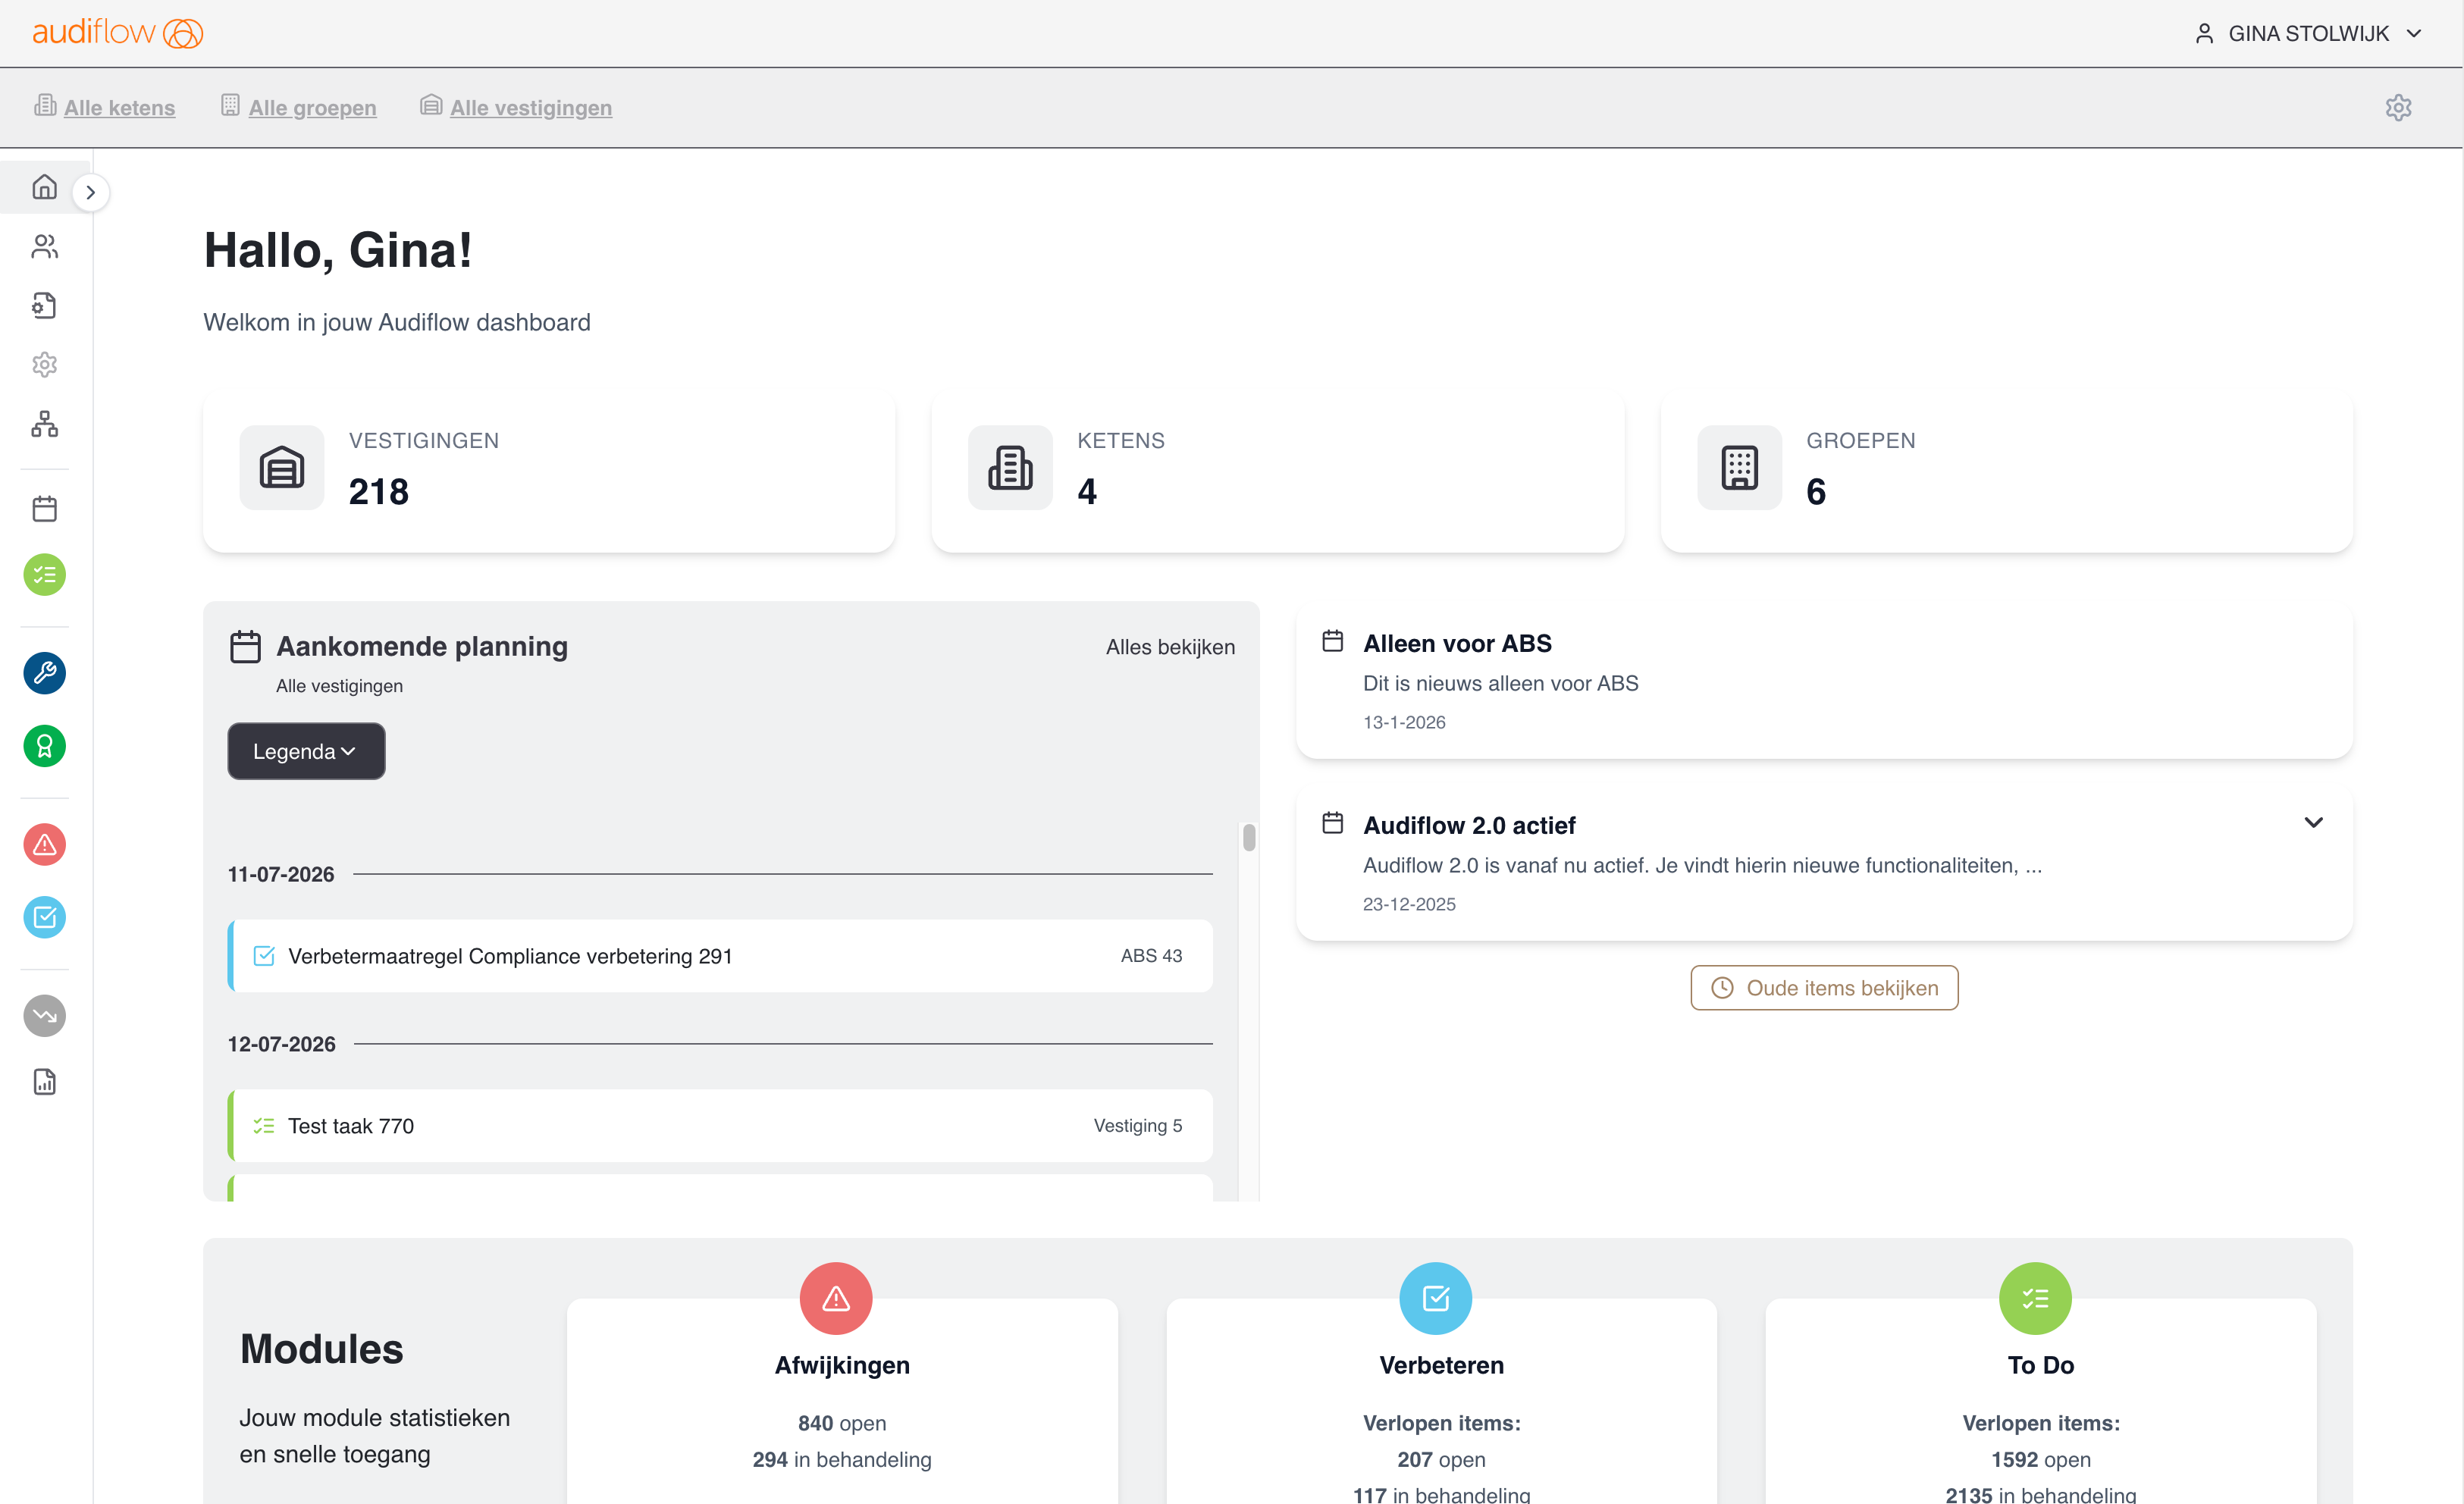The image size is (2464, 1504).
Task: Open the Alleen voor ABS news card
Action: click(1824, 682)
